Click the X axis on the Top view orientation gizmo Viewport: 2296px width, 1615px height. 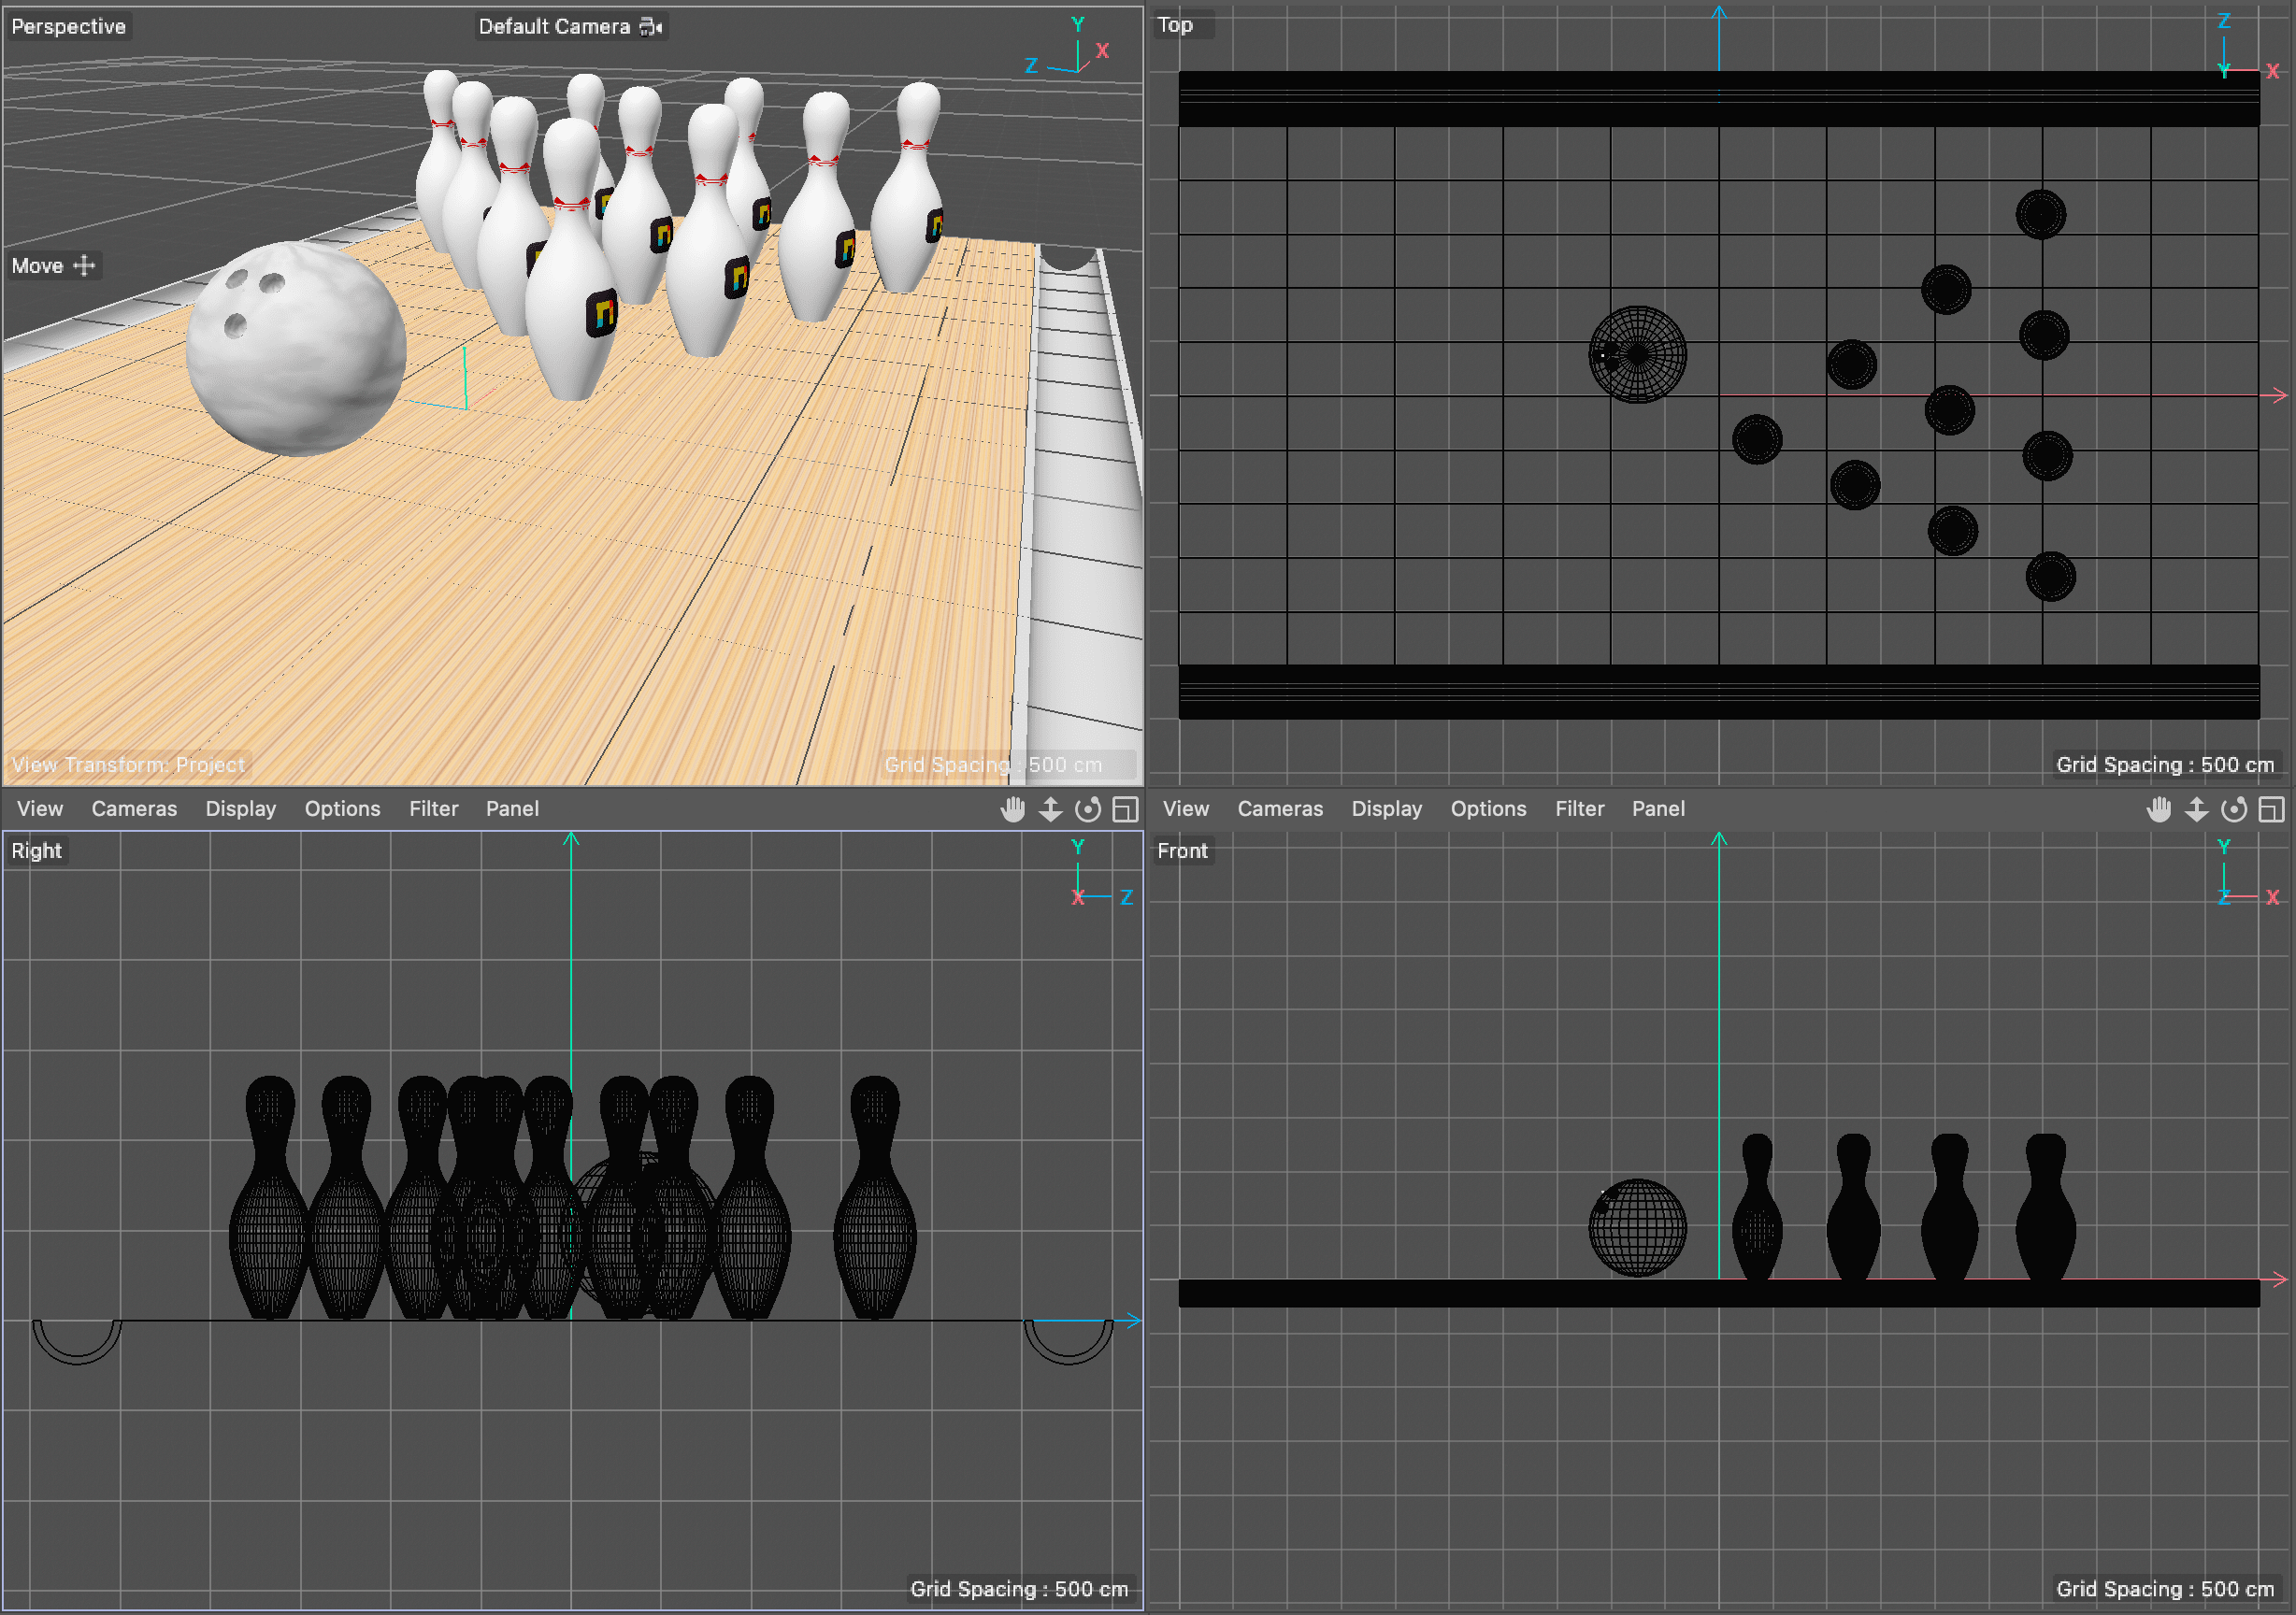[x=2274, y=70]
